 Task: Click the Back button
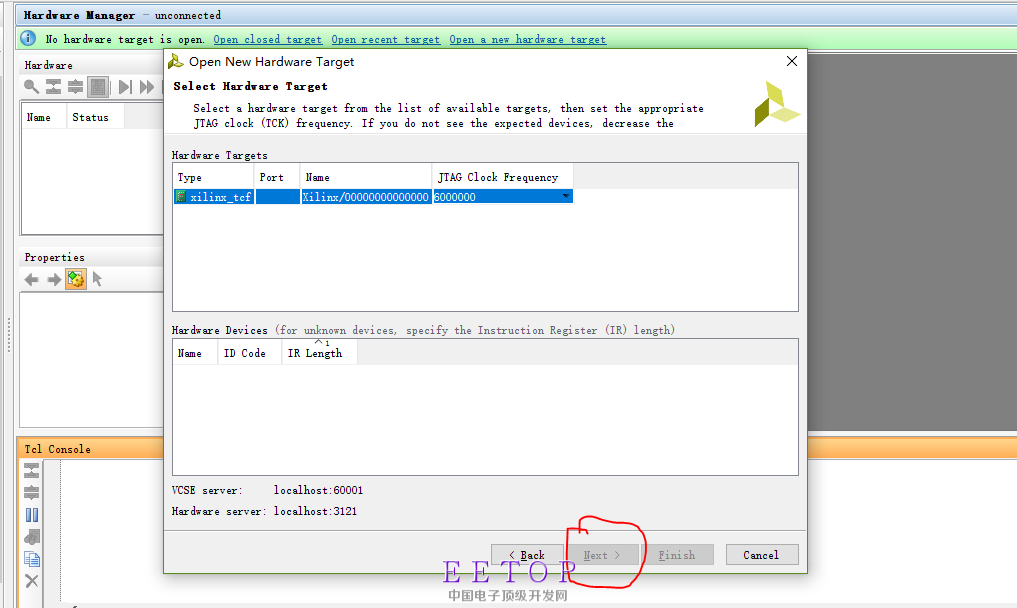527,555
